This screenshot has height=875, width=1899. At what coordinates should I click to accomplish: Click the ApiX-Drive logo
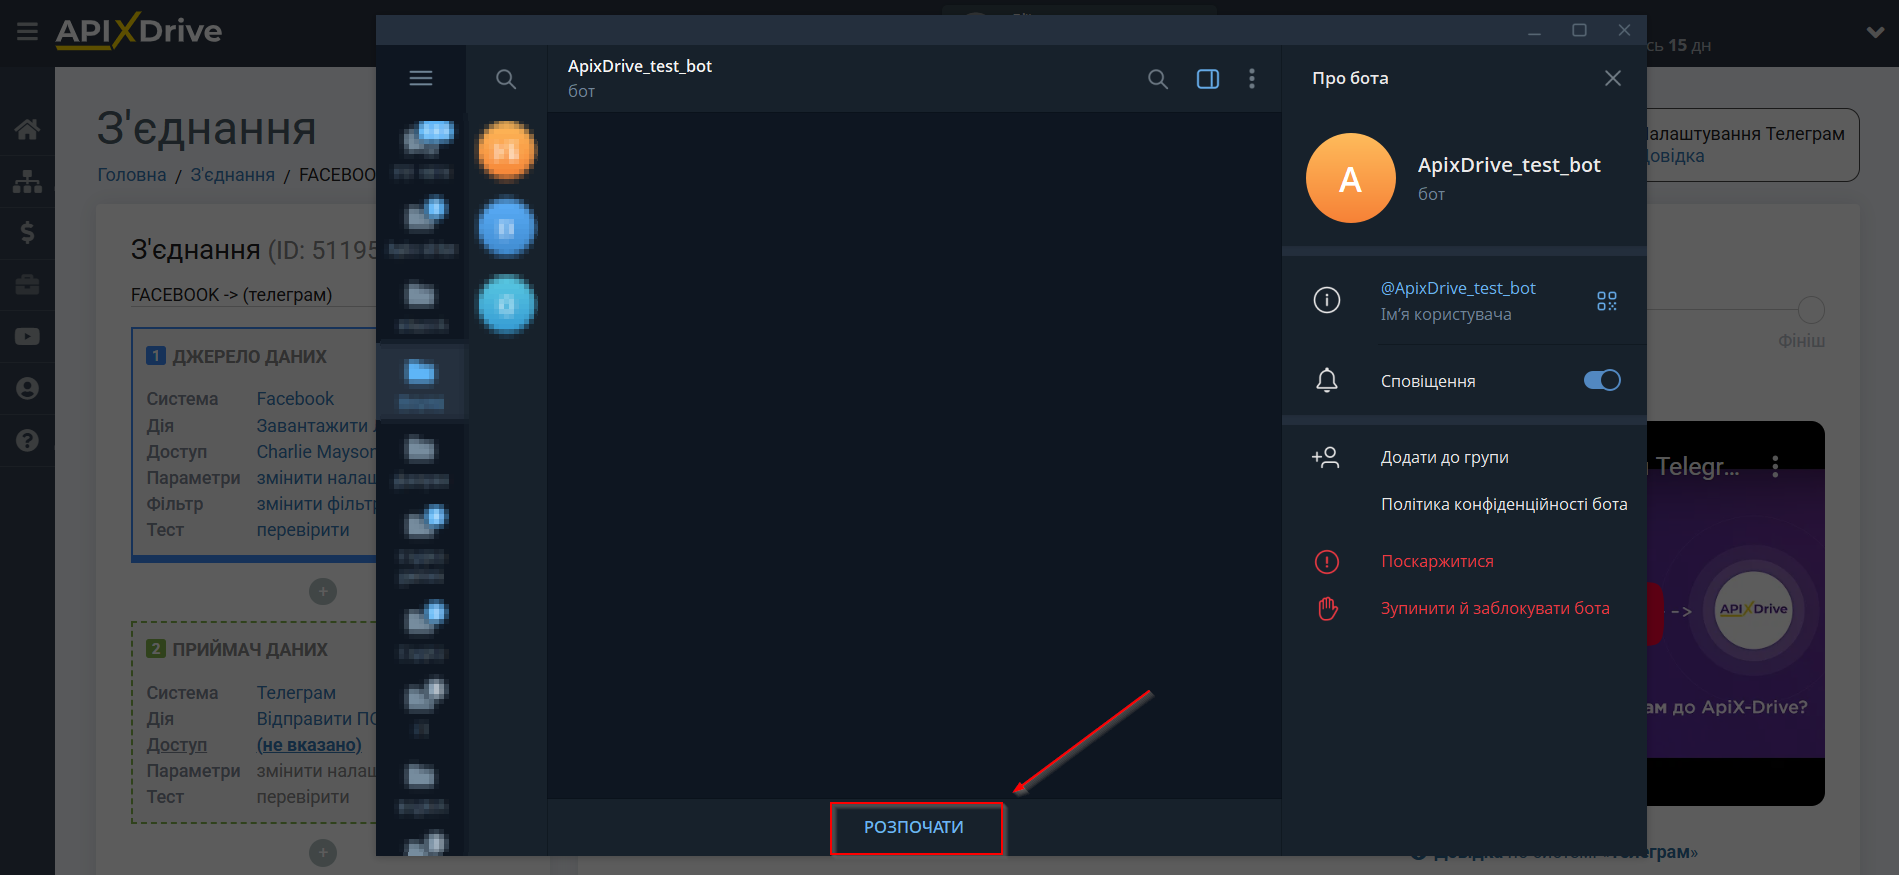[x=139, y=31]
